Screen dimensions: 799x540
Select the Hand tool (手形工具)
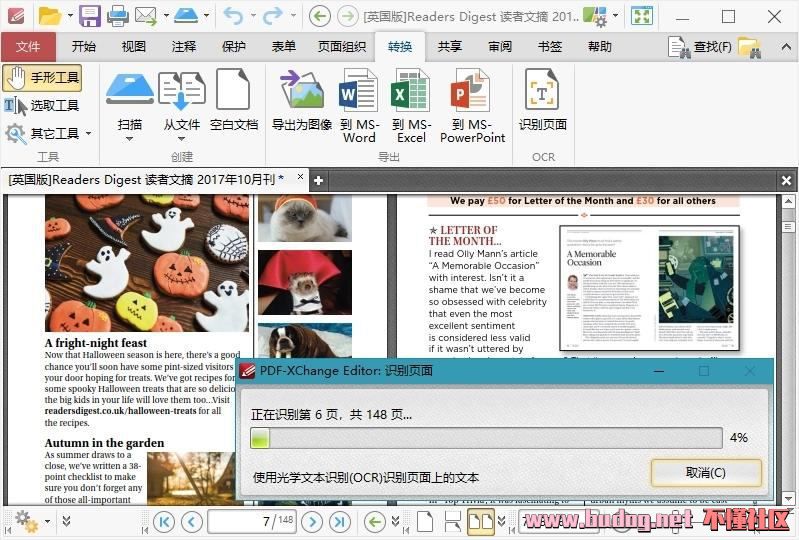42,78
